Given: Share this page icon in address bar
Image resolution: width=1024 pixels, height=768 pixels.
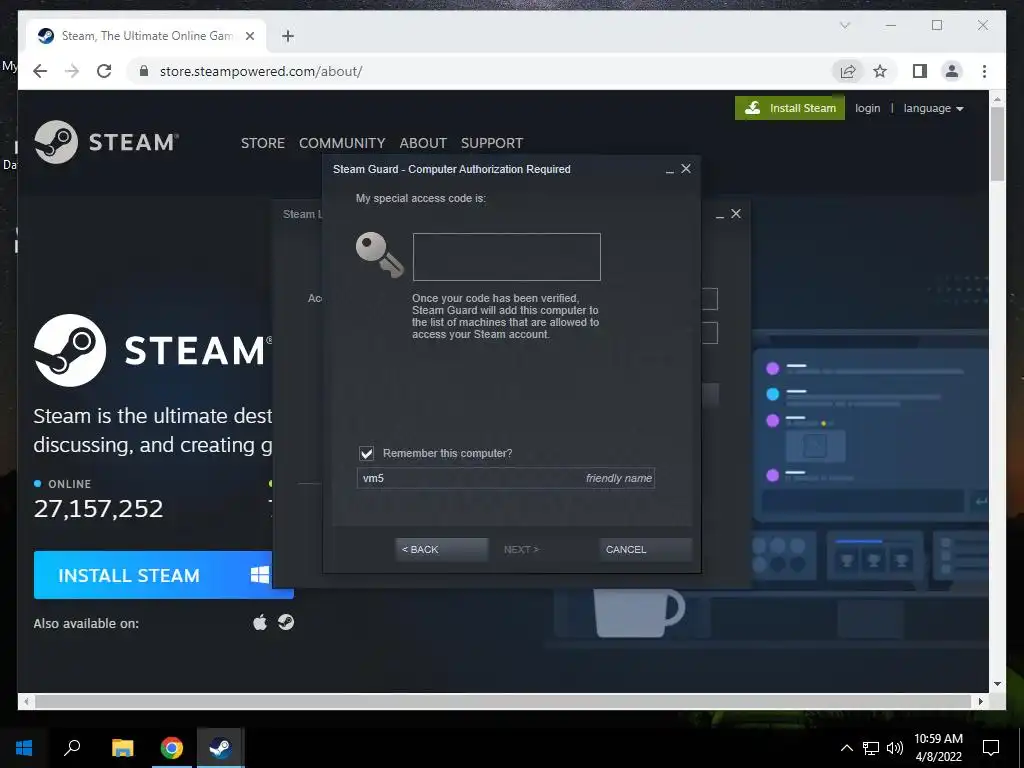Looking at the screenshot, I should pos(848,71).
